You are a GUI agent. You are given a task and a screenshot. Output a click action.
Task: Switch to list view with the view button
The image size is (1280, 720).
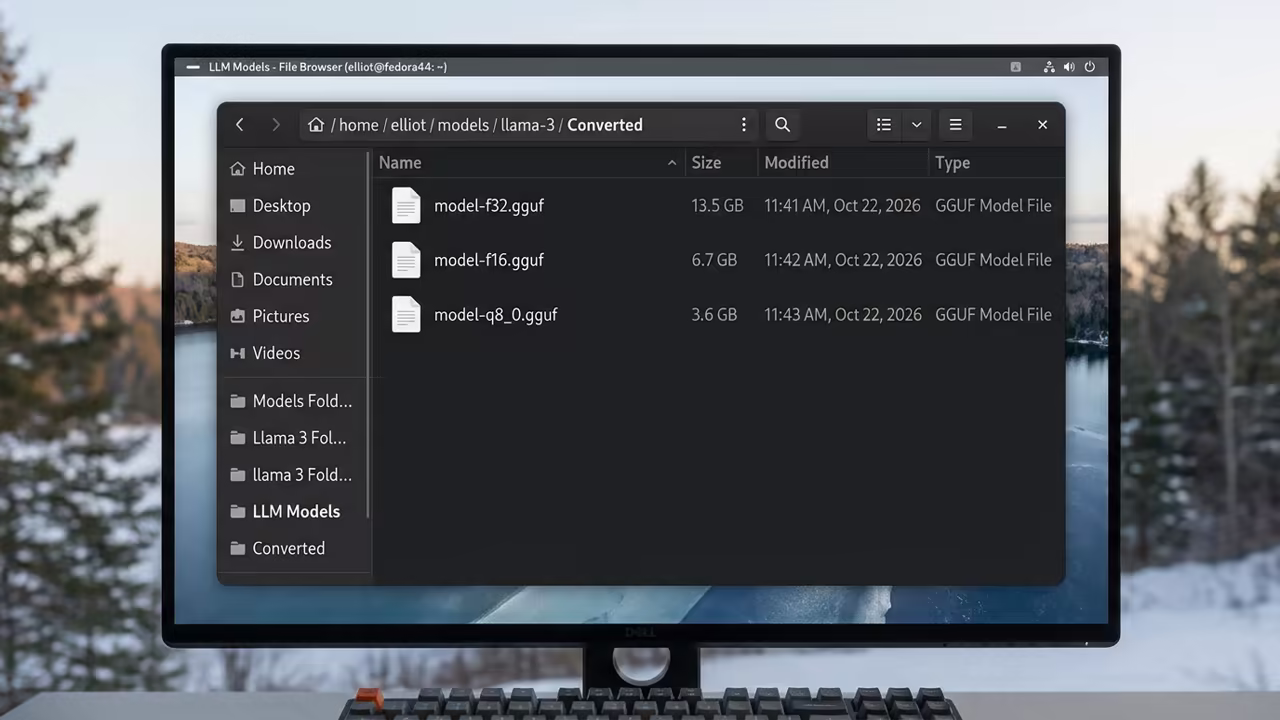coord(884,125)
